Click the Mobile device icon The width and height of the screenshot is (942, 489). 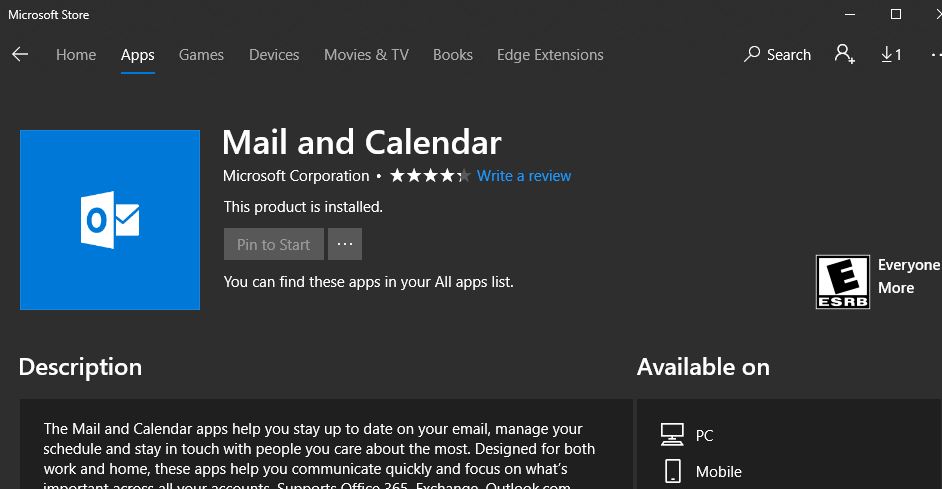coord(672,471)
